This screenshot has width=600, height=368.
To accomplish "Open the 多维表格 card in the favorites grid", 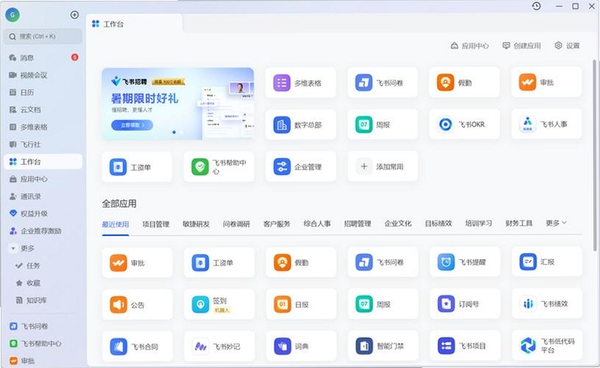I will [x=300, y=83].
